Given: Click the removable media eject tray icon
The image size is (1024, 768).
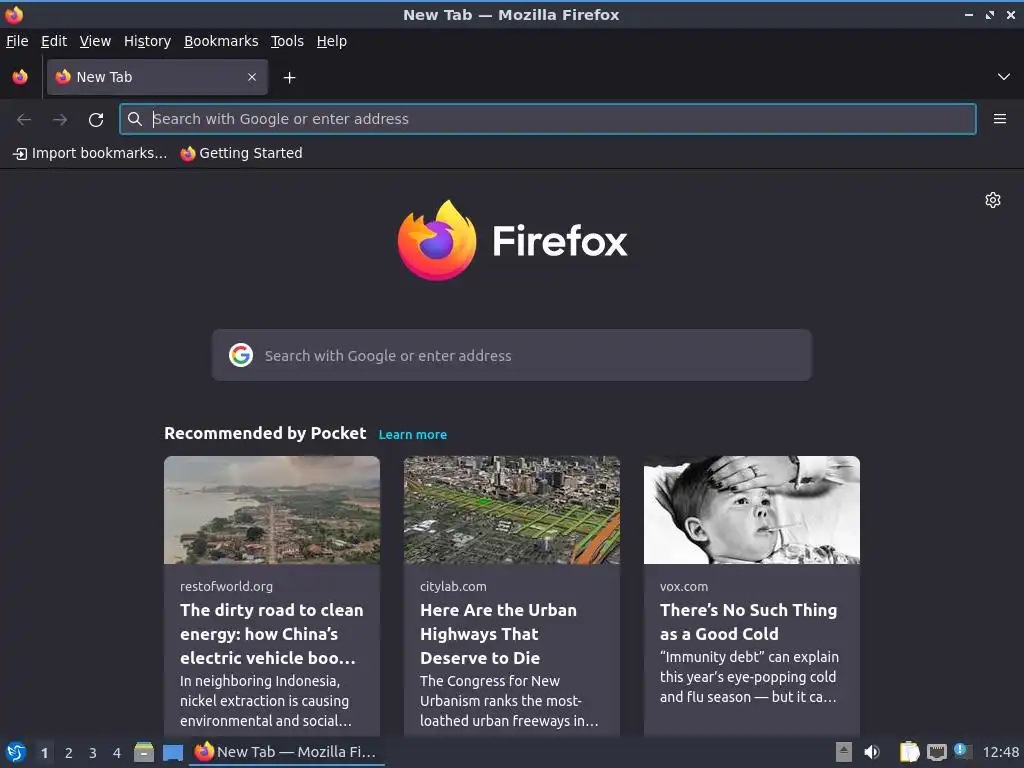Looking at the screenshot, I should click(x=844, y=752).
